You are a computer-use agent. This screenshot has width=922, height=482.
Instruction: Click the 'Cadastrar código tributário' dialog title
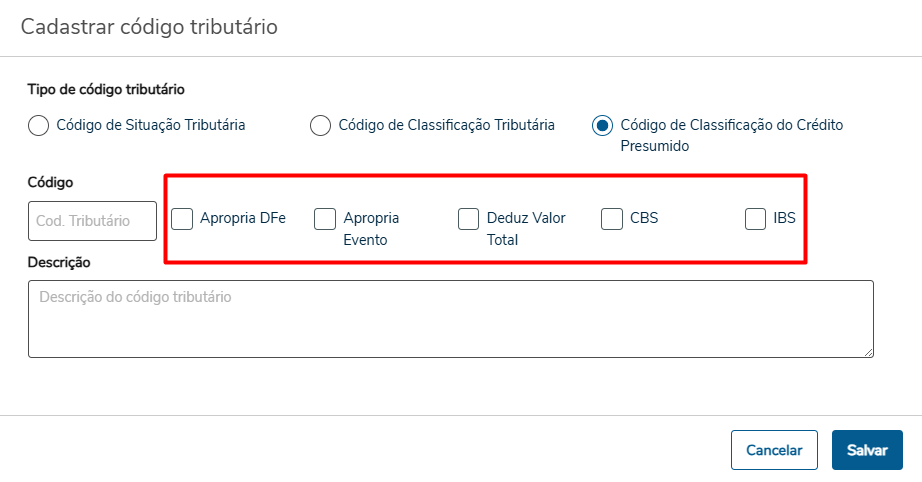(149, 27)
